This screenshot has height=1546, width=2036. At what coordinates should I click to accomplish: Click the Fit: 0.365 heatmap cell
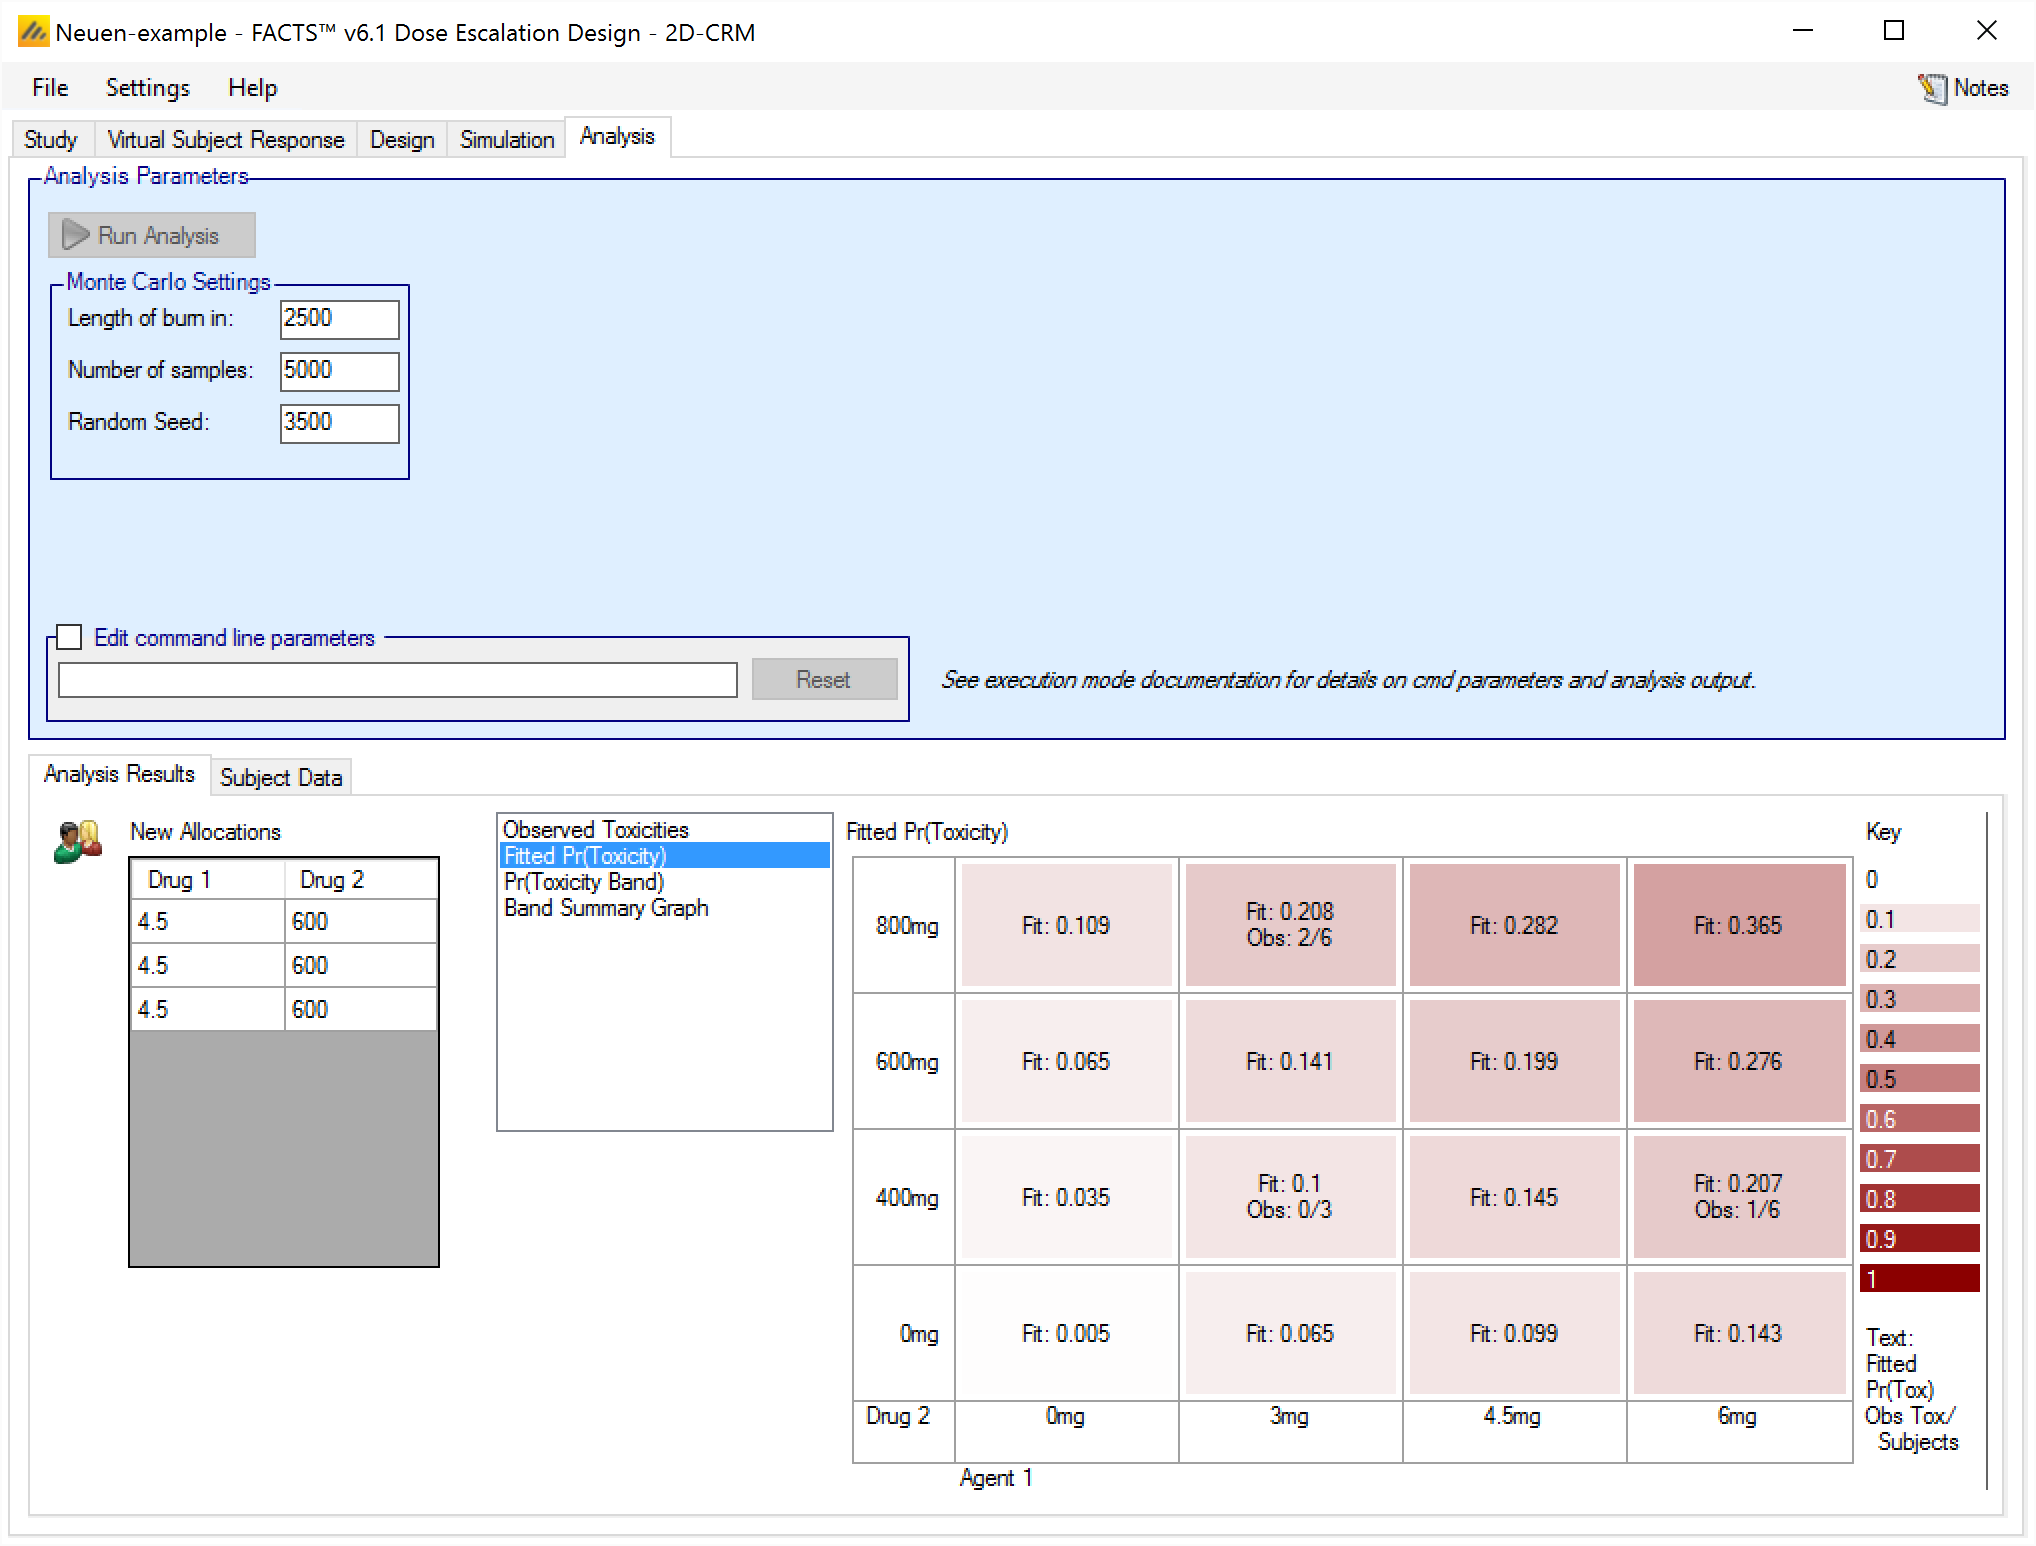coord(1738,925)
